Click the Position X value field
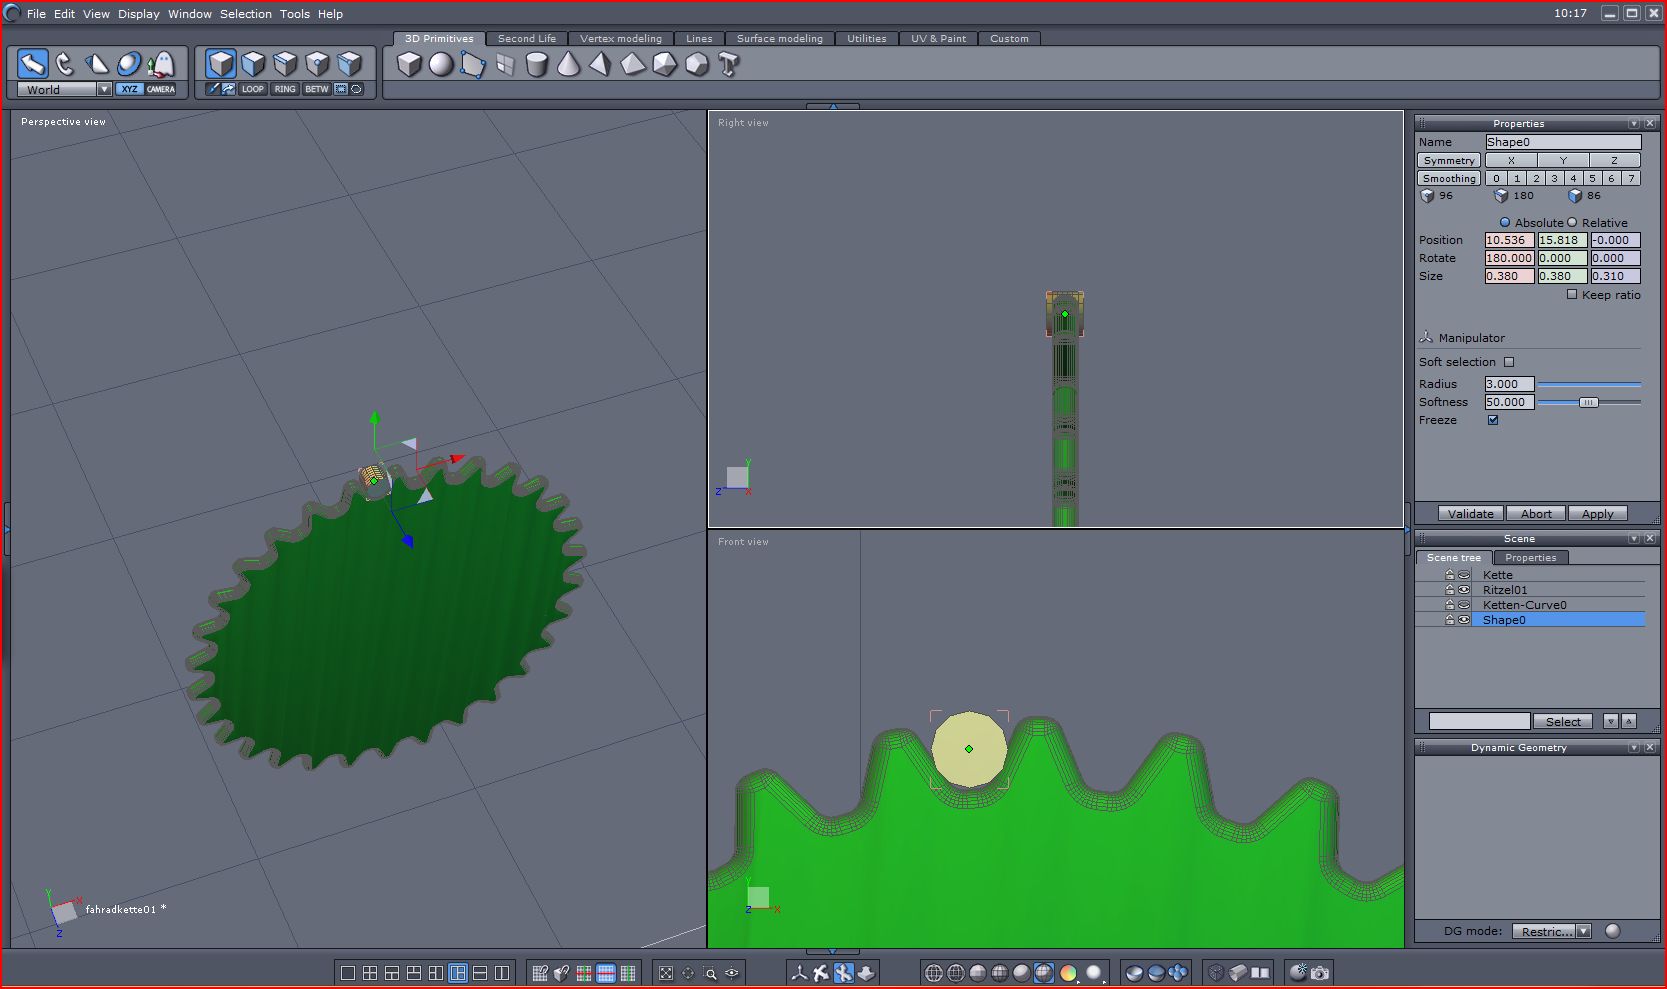The image size is (1667, 989). pyautogui.click(x=1509, y=240)
